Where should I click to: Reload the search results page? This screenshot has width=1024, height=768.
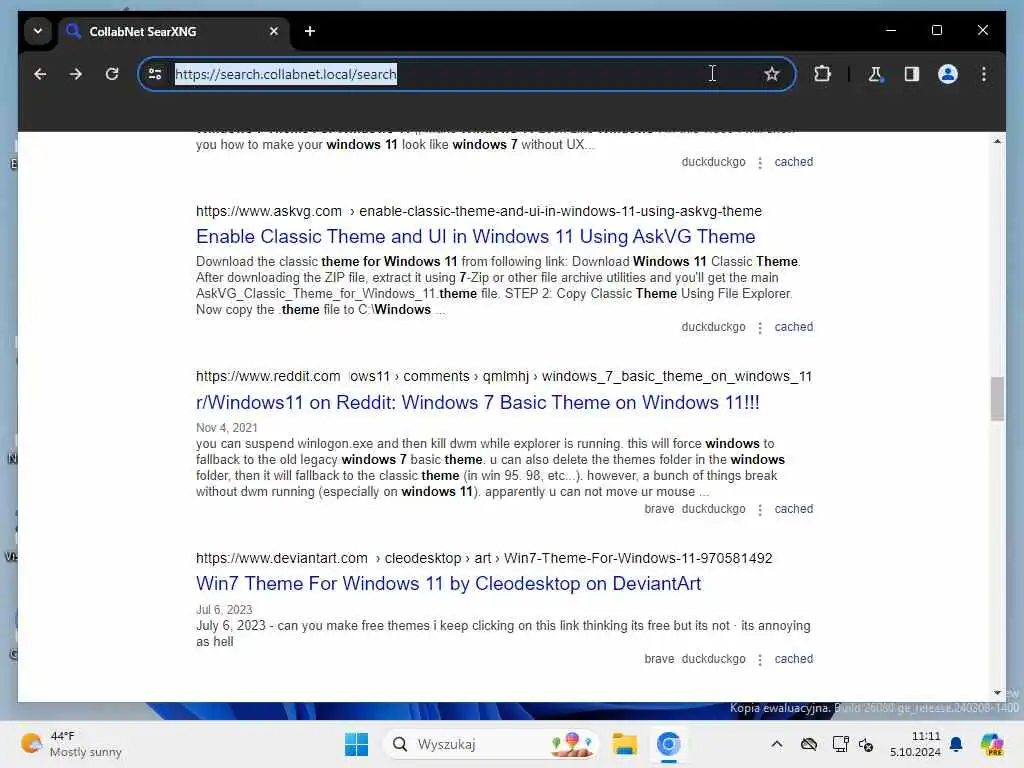[x=112, y=74]
